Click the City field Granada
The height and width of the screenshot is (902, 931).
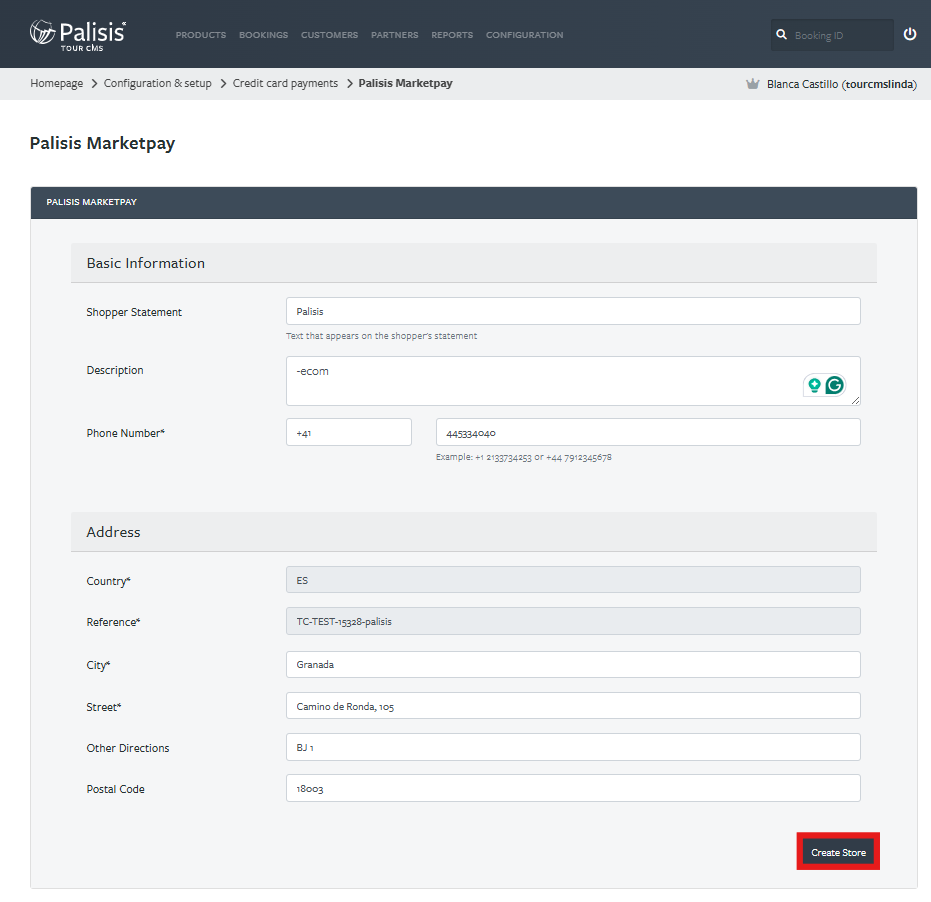click(573, 664)
